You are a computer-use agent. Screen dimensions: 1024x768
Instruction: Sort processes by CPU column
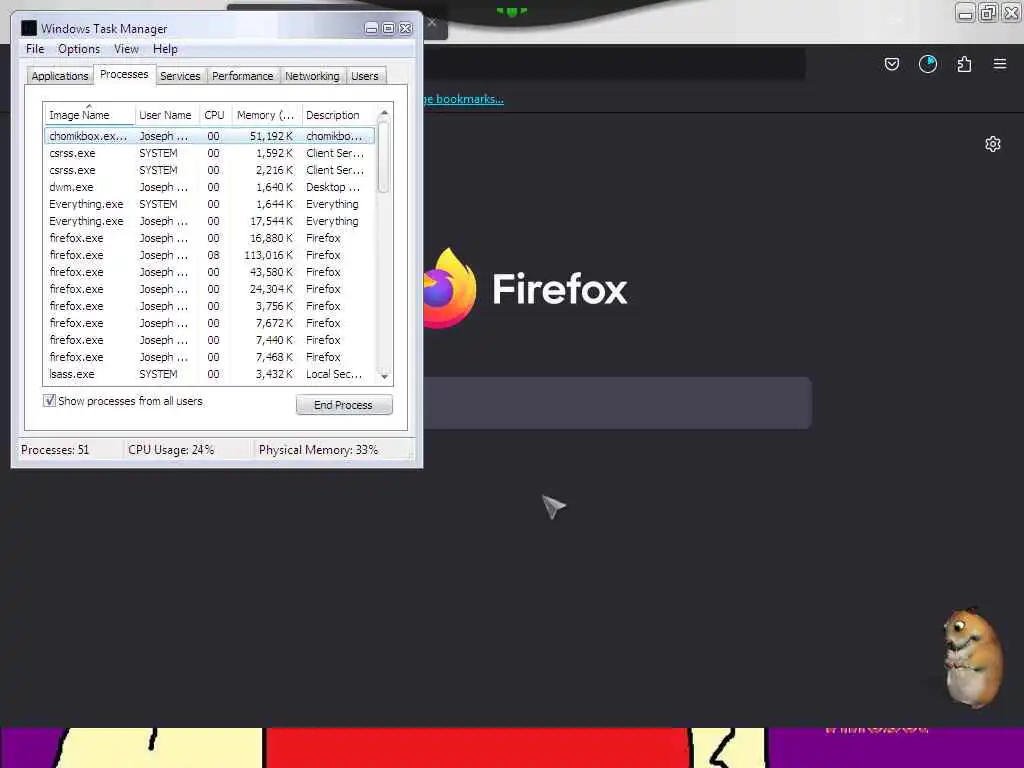coord(214,115)
